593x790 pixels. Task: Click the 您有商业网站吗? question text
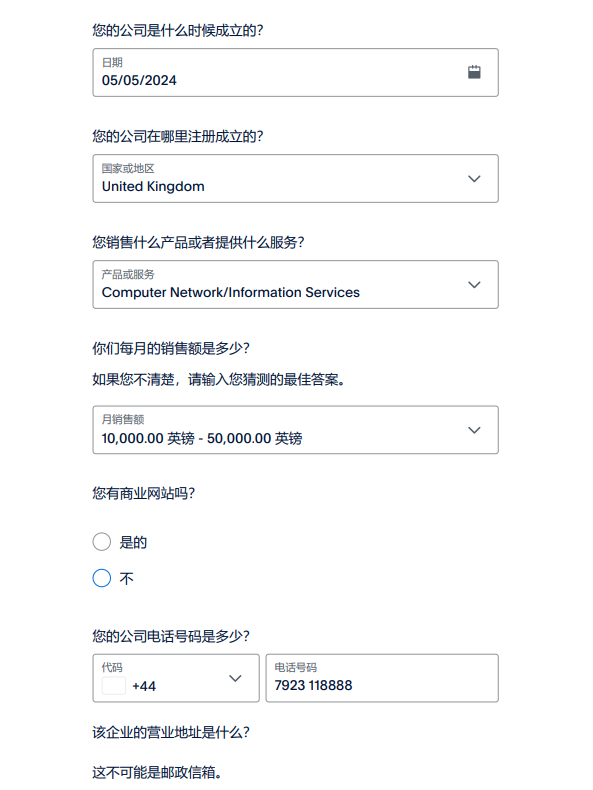(144, 493)
